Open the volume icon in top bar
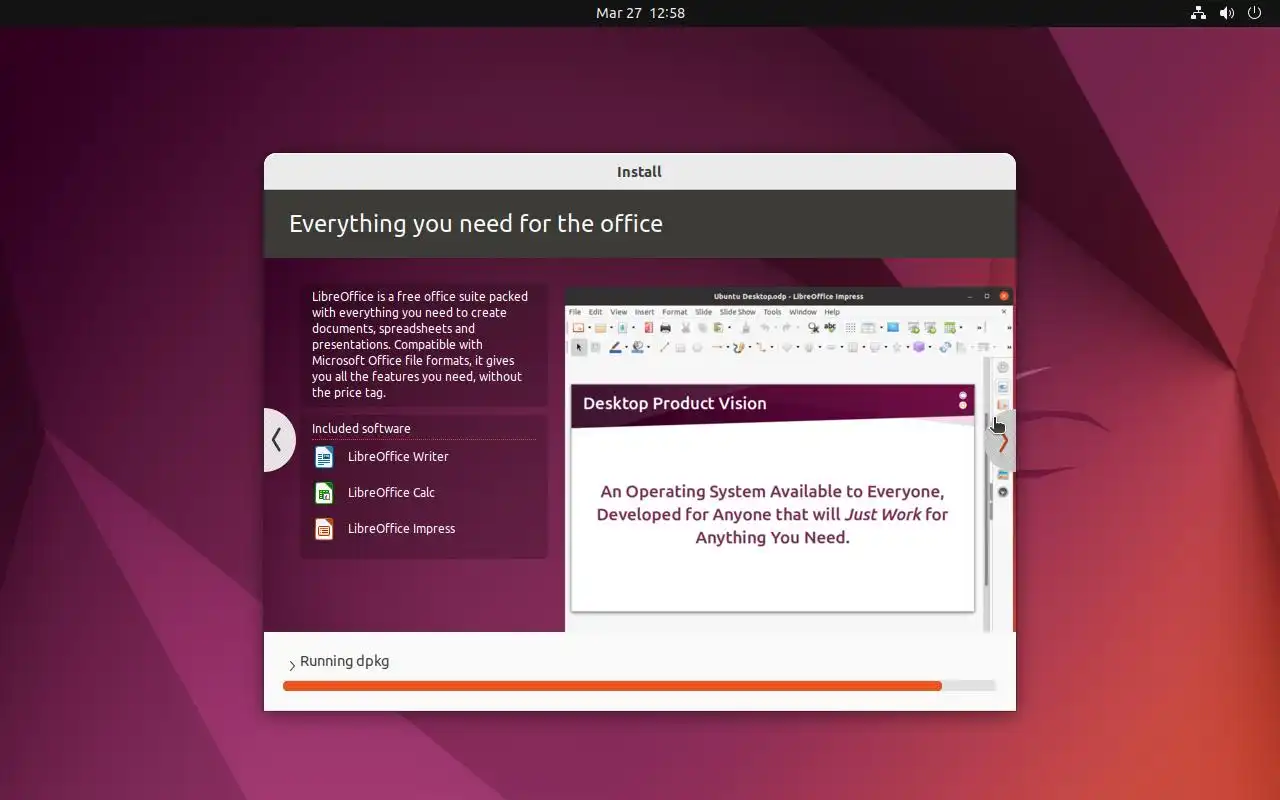The width and height of the screenshot is (1280, 800). [1227, 13]
